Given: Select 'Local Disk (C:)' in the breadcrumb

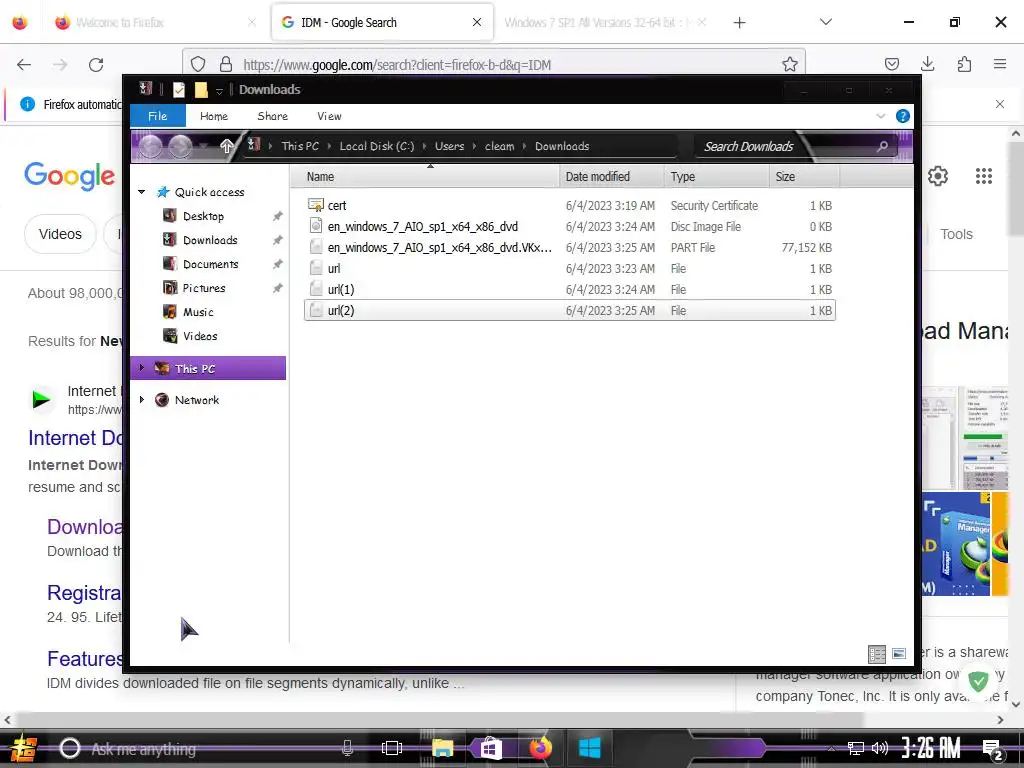Looking at the screenshot, I should tap(377, 146).
